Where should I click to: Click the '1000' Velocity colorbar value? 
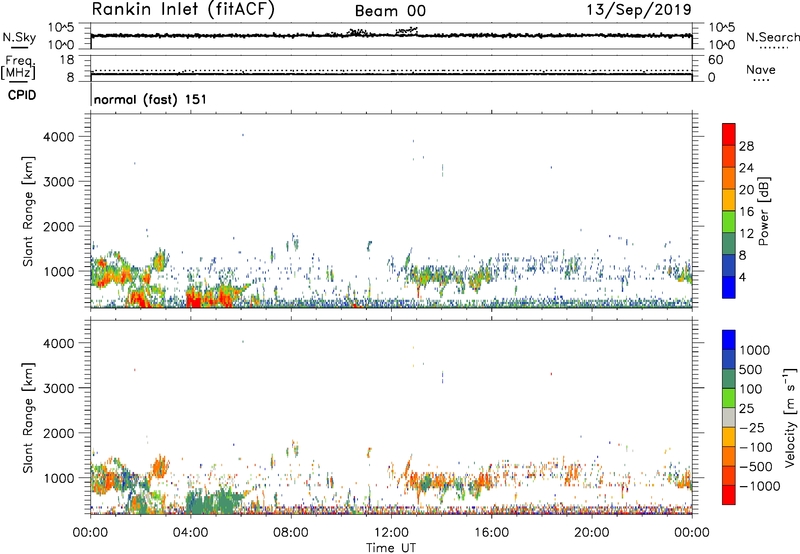(x=754, y=350)
